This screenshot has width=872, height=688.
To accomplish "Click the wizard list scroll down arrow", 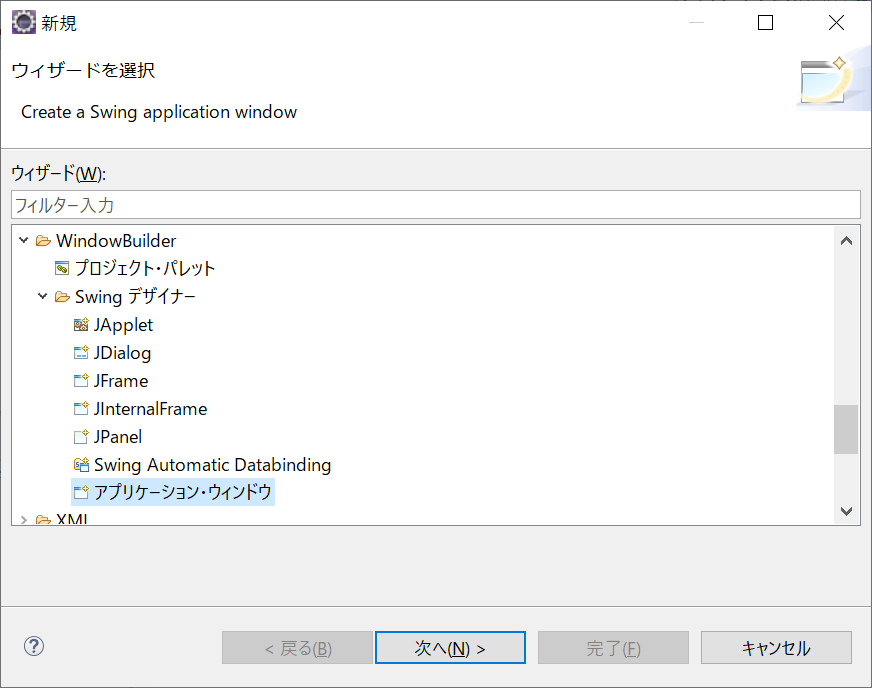I will tap(846, 511).
